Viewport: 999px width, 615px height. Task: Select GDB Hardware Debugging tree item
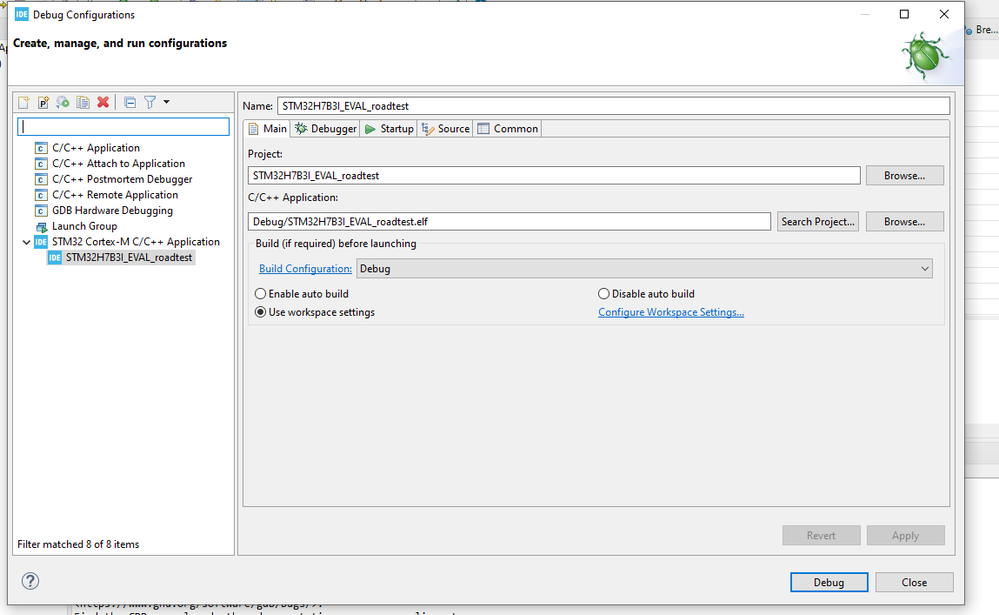click(x=112, y=211)
